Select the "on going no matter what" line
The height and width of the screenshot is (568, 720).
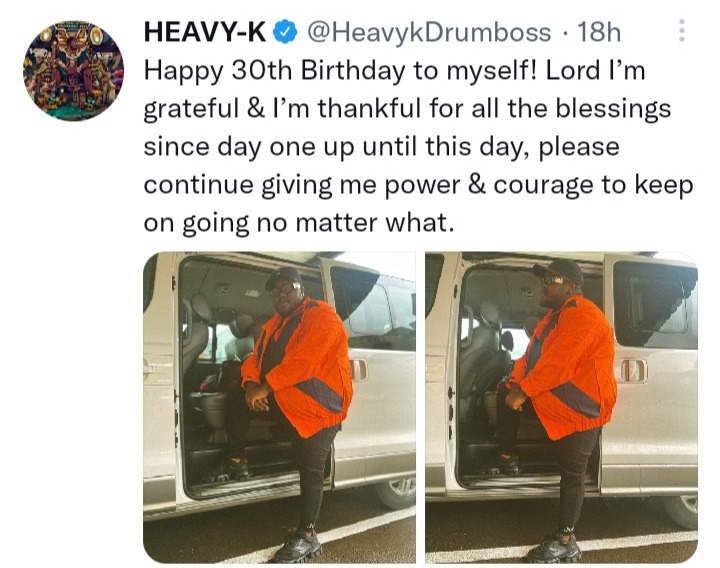299,223
